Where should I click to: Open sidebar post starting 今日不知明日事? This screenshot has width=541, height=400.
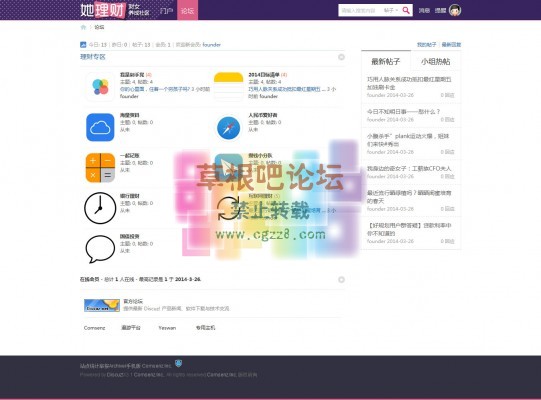403,111
